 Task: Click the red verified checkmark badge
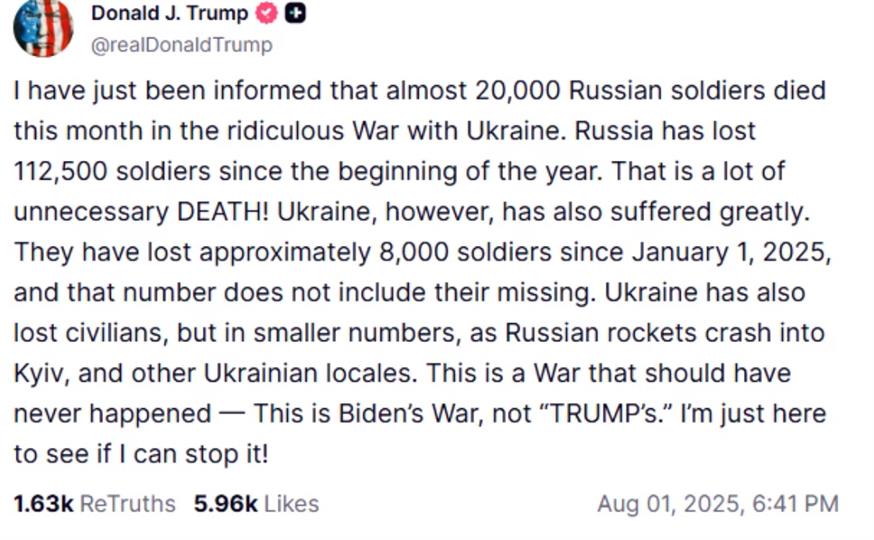click(267, 14)
